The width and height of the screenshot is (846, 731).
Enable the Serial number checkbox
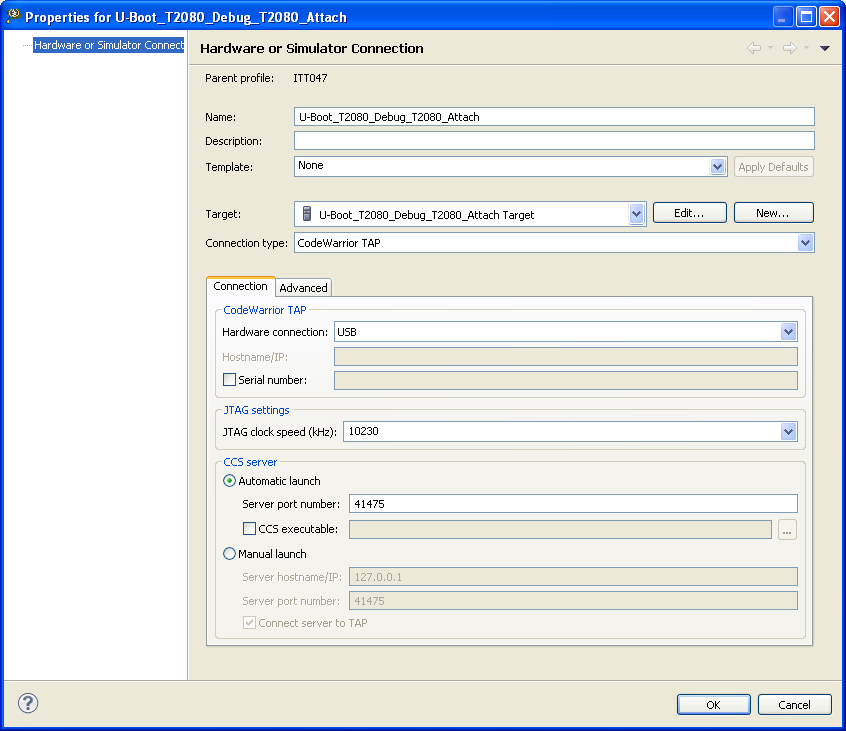229,380
